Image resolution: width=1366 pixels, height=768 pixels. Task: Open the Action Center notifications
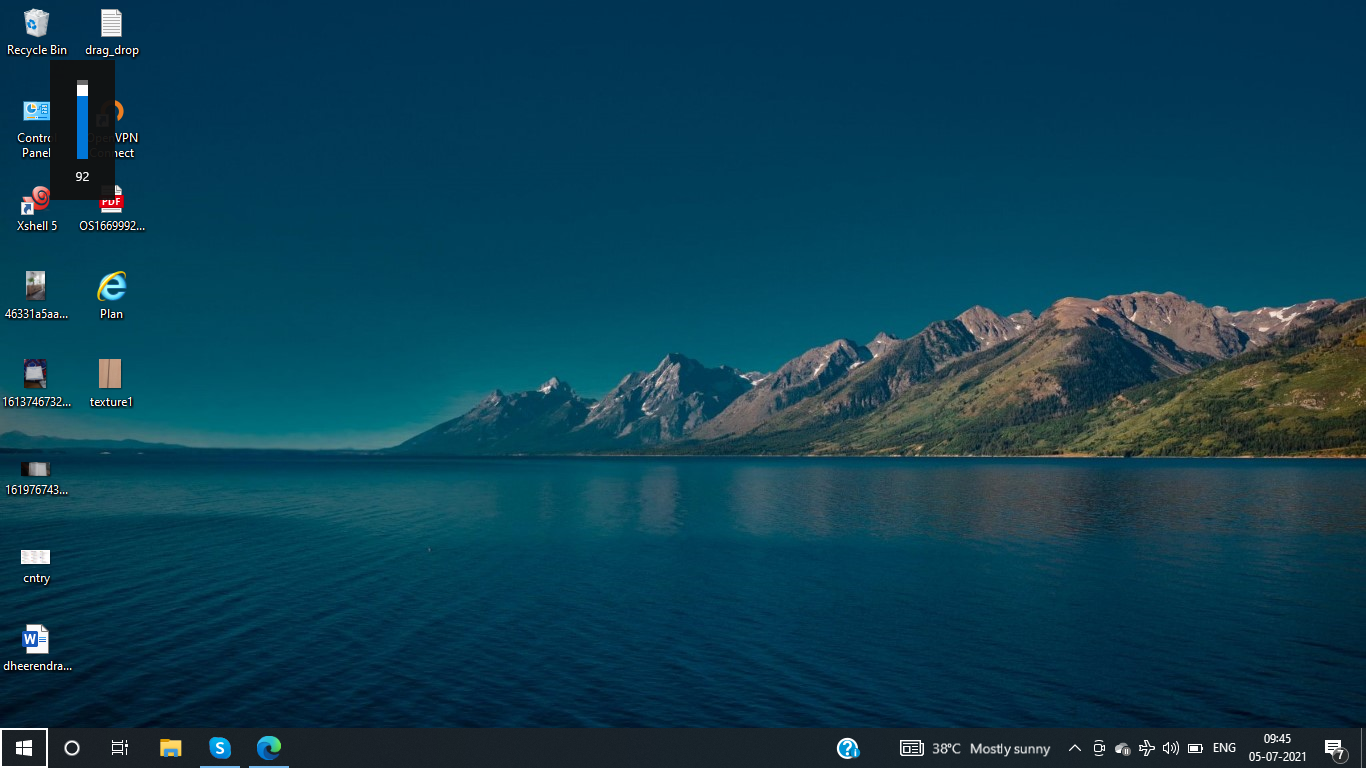[1334, 748]
